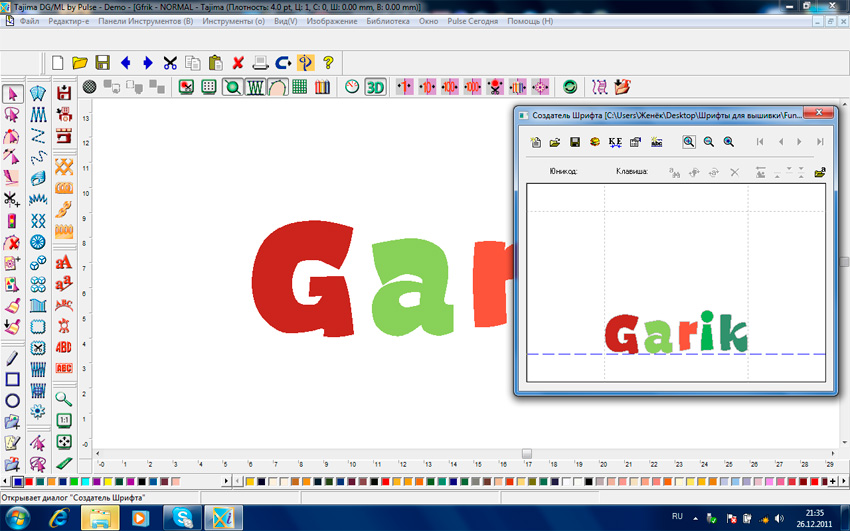Select the arrow Select tool in left toolbox
The height and width of the screenshot is (531, 850).
(x=13, y=94)
